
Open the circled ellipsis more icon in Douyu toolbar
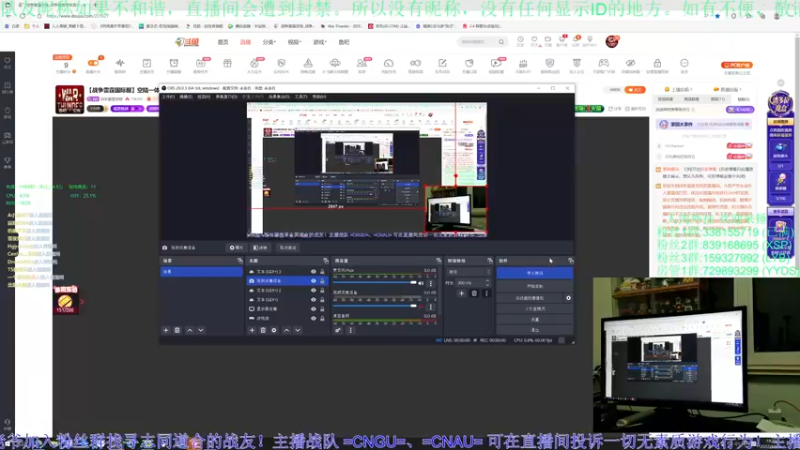[x=684, y=63]
